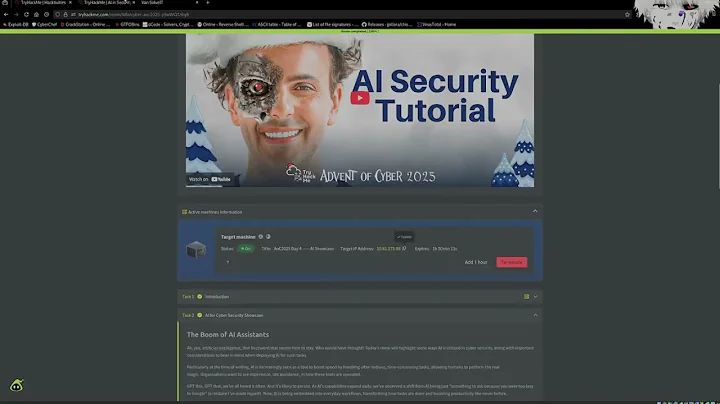720x404 pixels.
Task: Click the Firefox view icon
Action: [x=5, y=3]
